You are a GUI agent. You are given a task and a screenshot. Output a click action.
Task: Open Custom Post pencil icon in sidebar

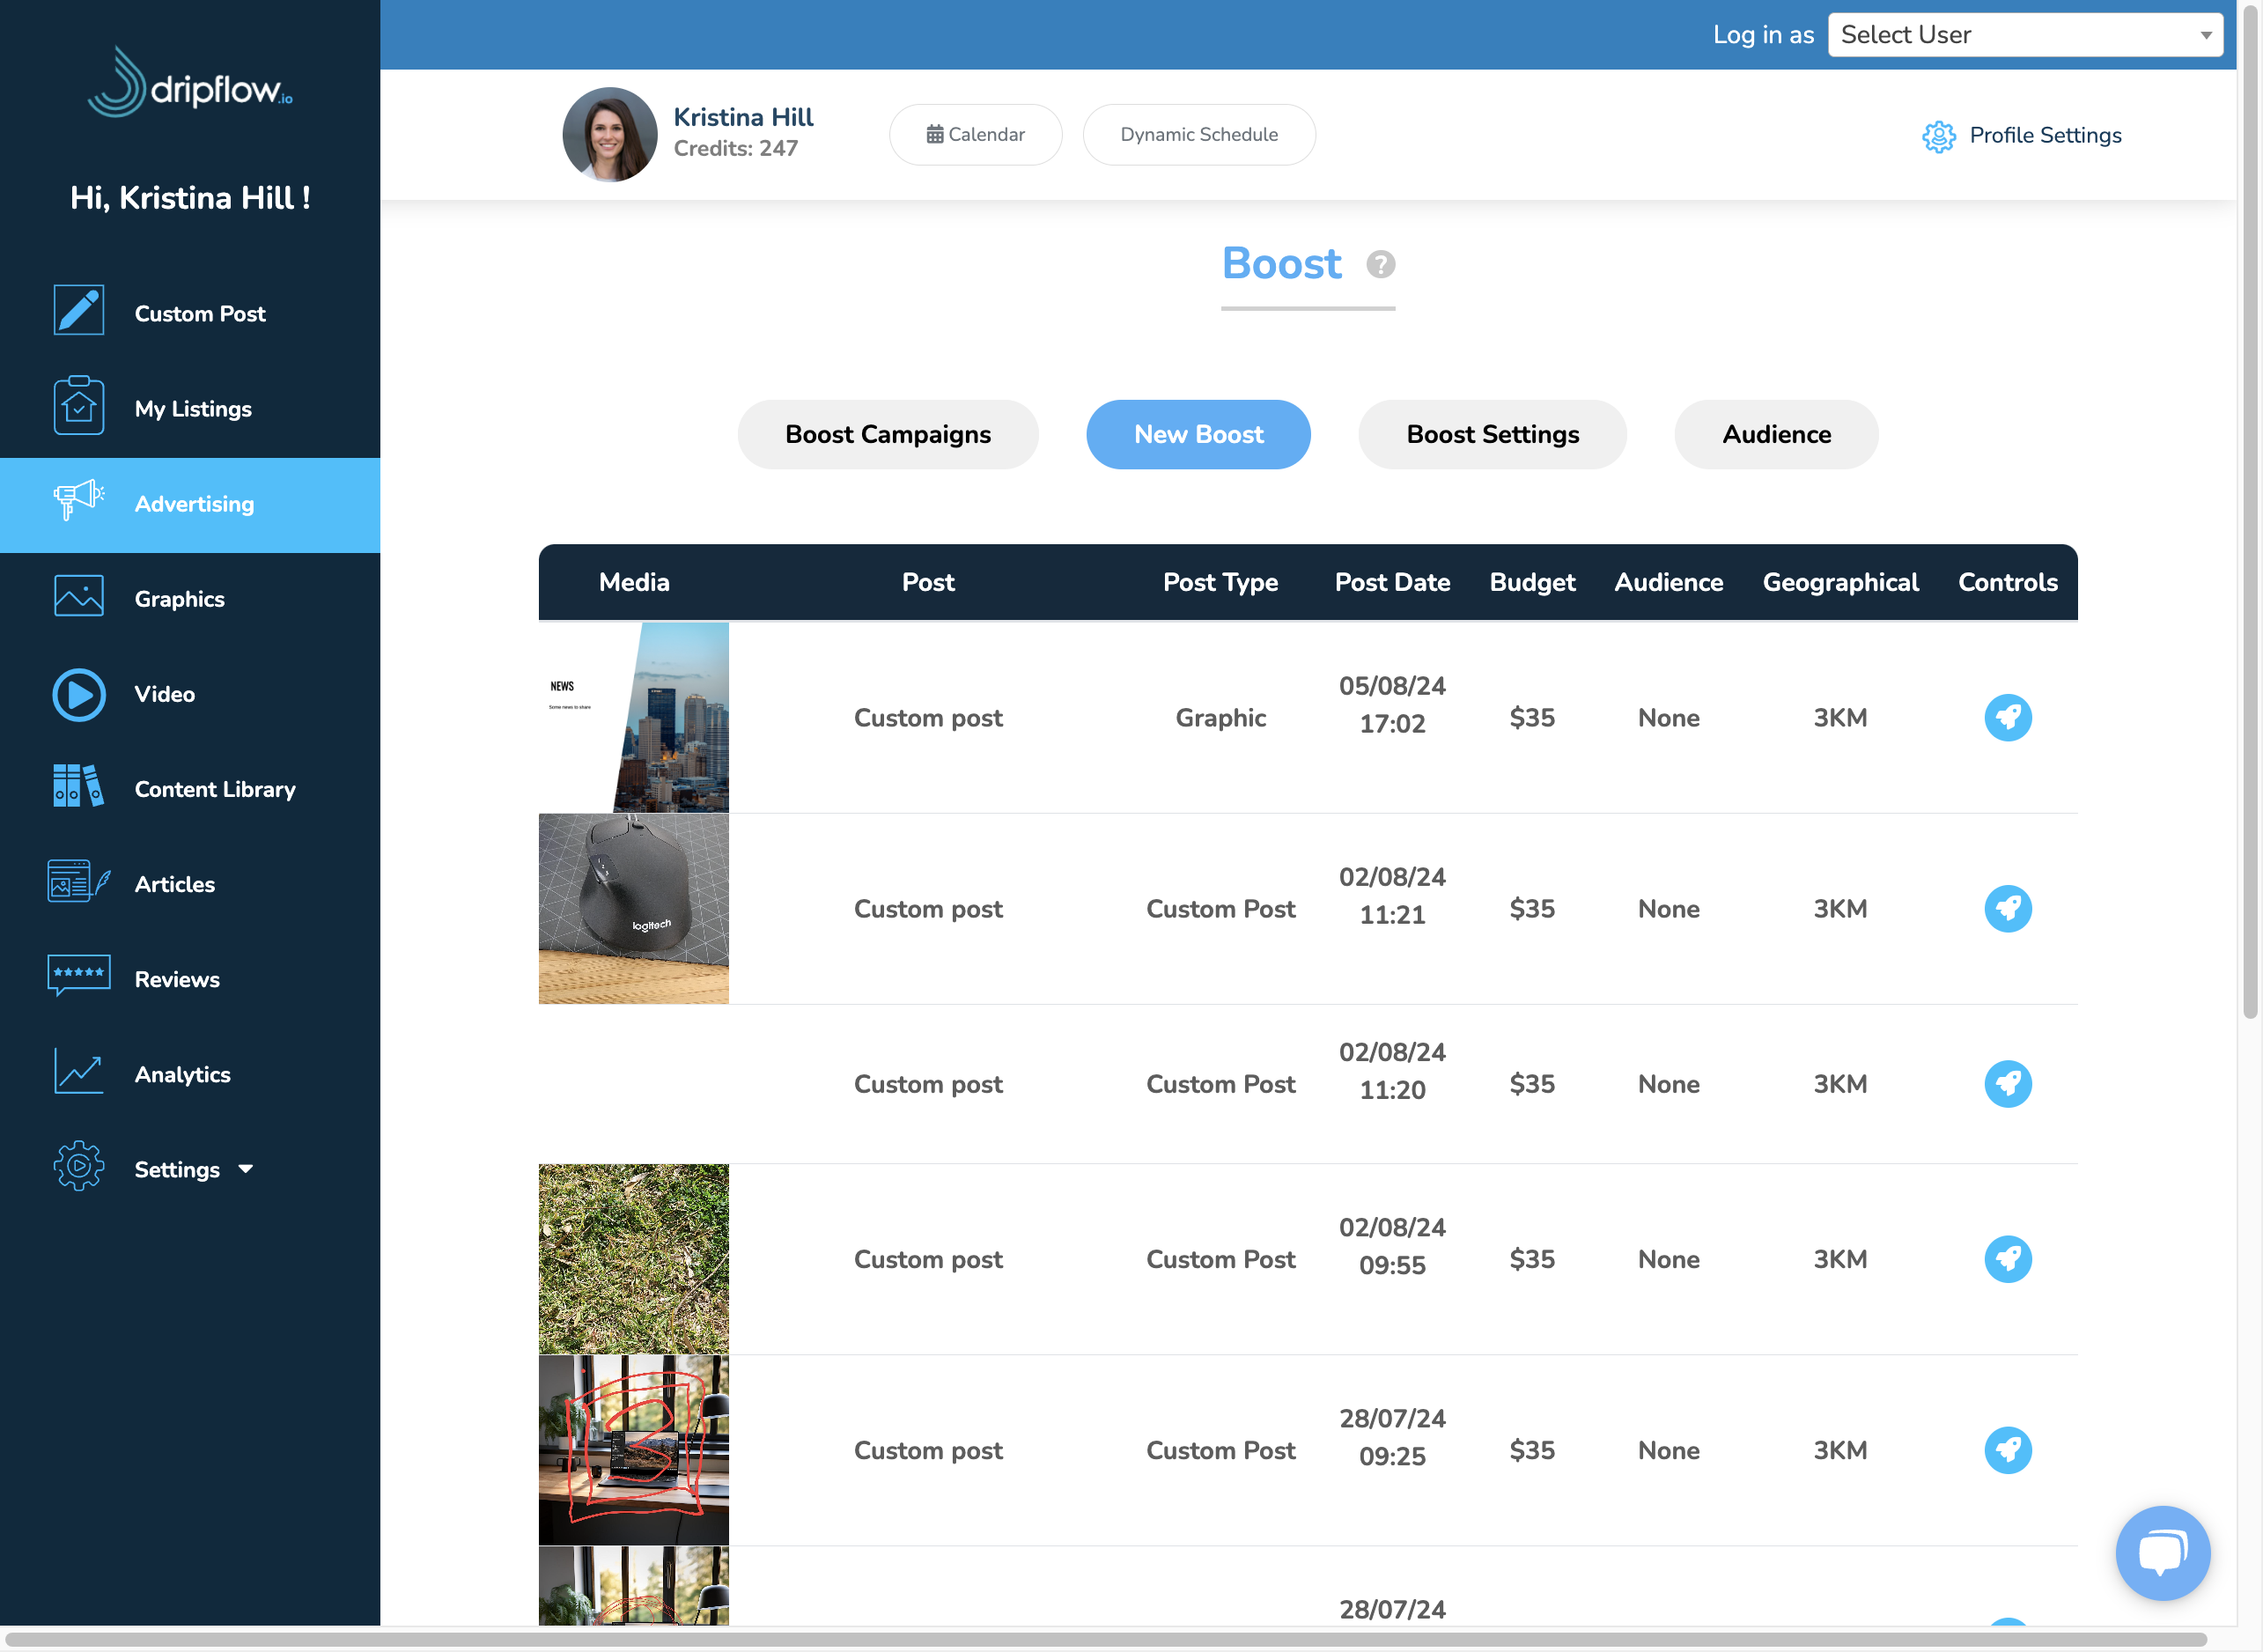[x=78, y=311]
